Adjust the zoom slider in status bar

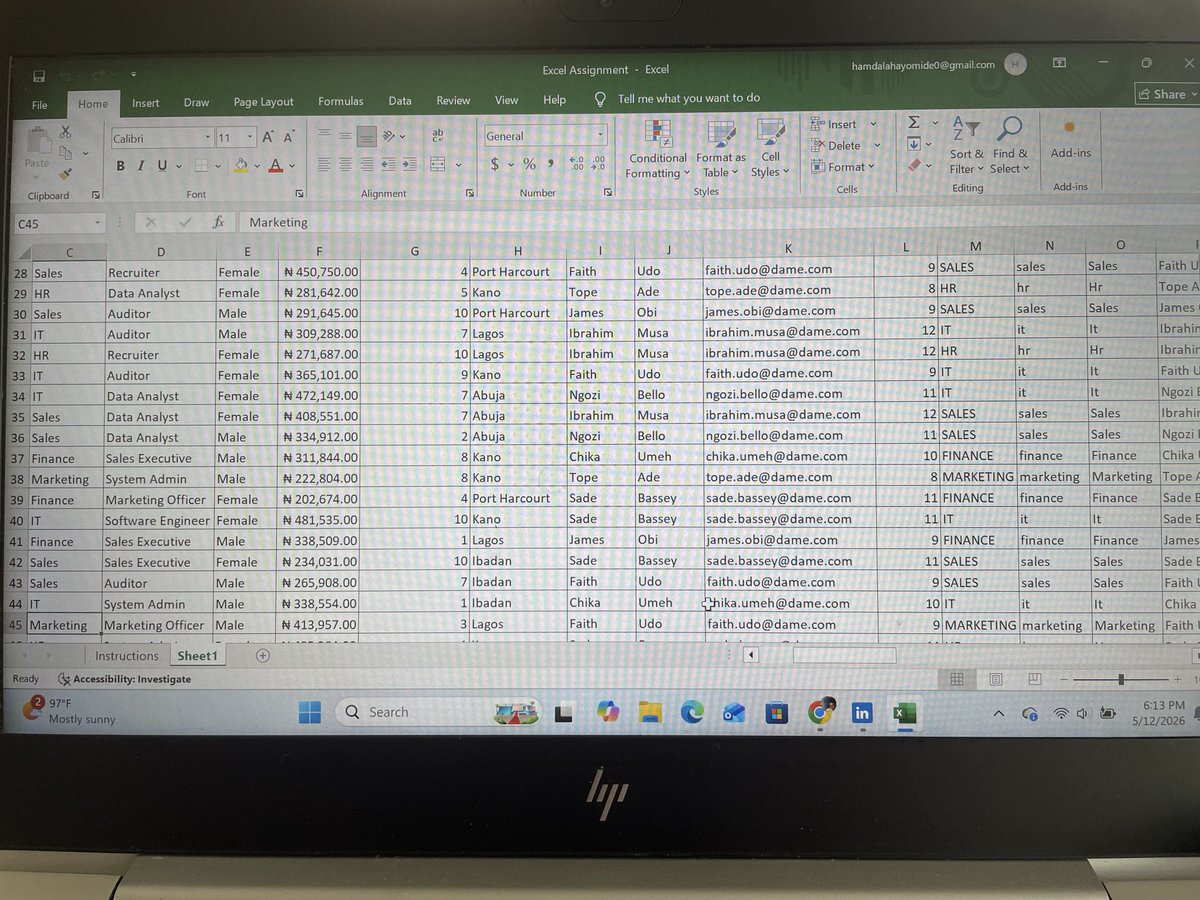coord(1122,679)
